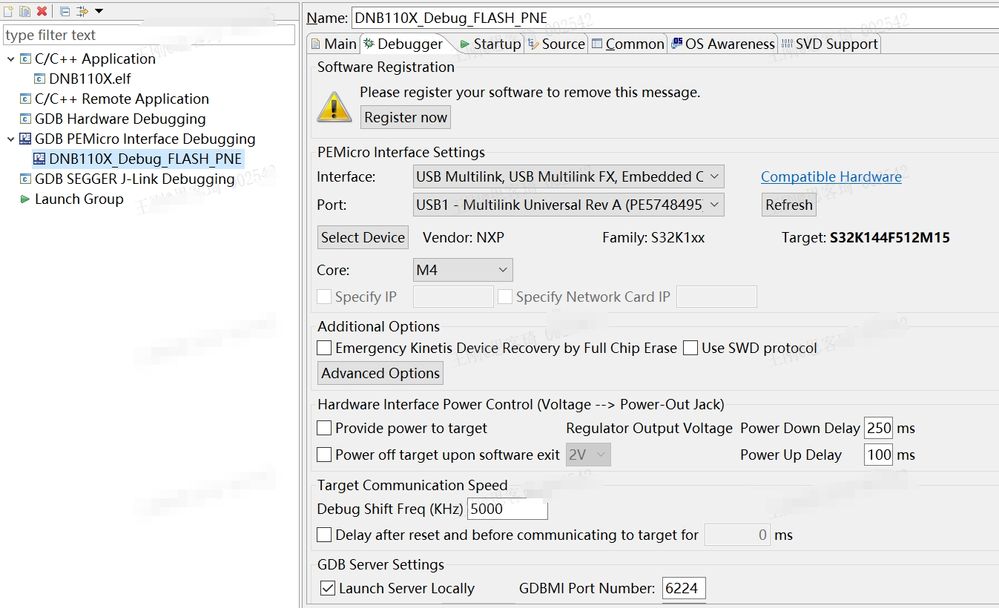
Task: Select GDB SEGGER J-Link Debugging item
Action: point(134,179)
